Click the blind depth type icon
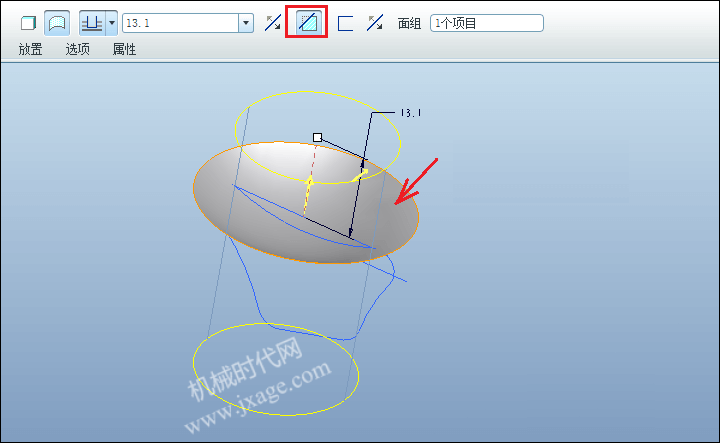 click(x=92, y=23)
